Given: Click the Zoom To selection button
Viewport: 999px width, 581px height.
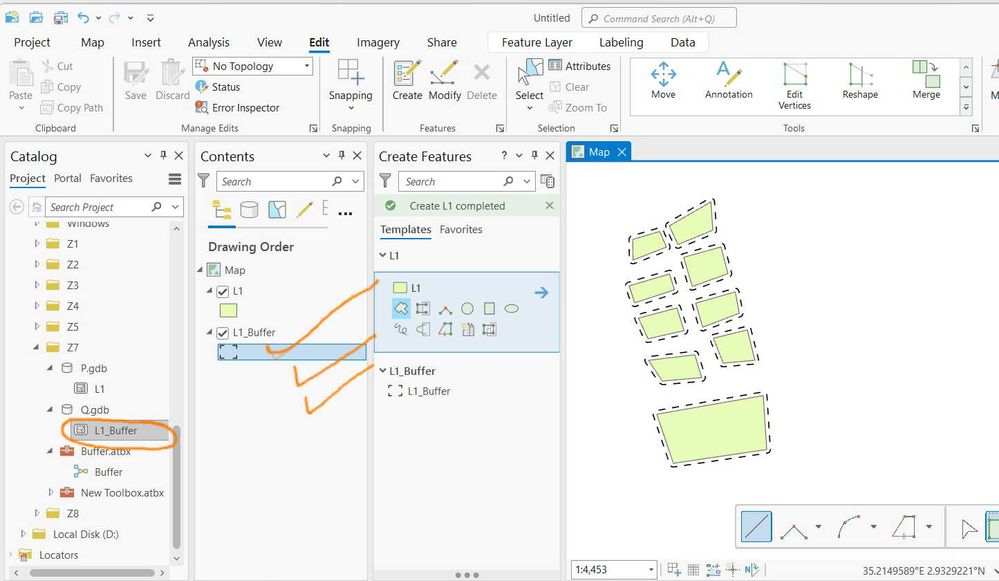Looking at the screenshot, I should coord(578,108).
